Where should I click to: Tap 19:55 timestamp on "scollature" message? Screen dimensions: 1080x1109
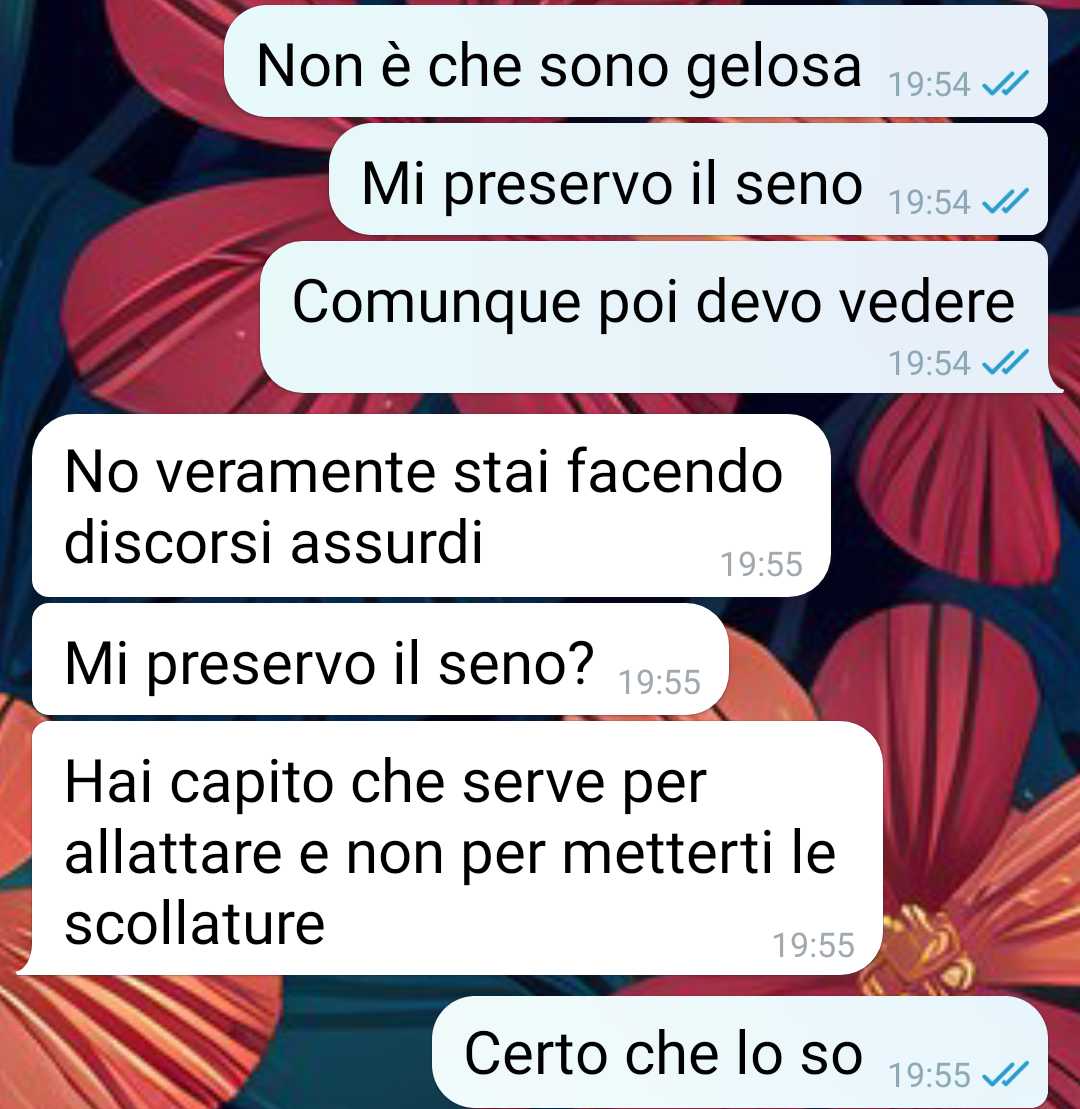(813, 946)
